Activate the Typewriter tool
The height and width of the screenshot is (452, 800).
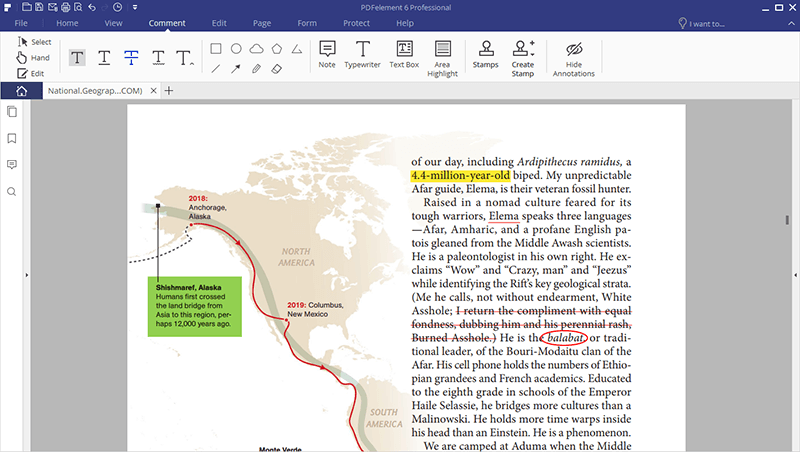coord(362,54)
